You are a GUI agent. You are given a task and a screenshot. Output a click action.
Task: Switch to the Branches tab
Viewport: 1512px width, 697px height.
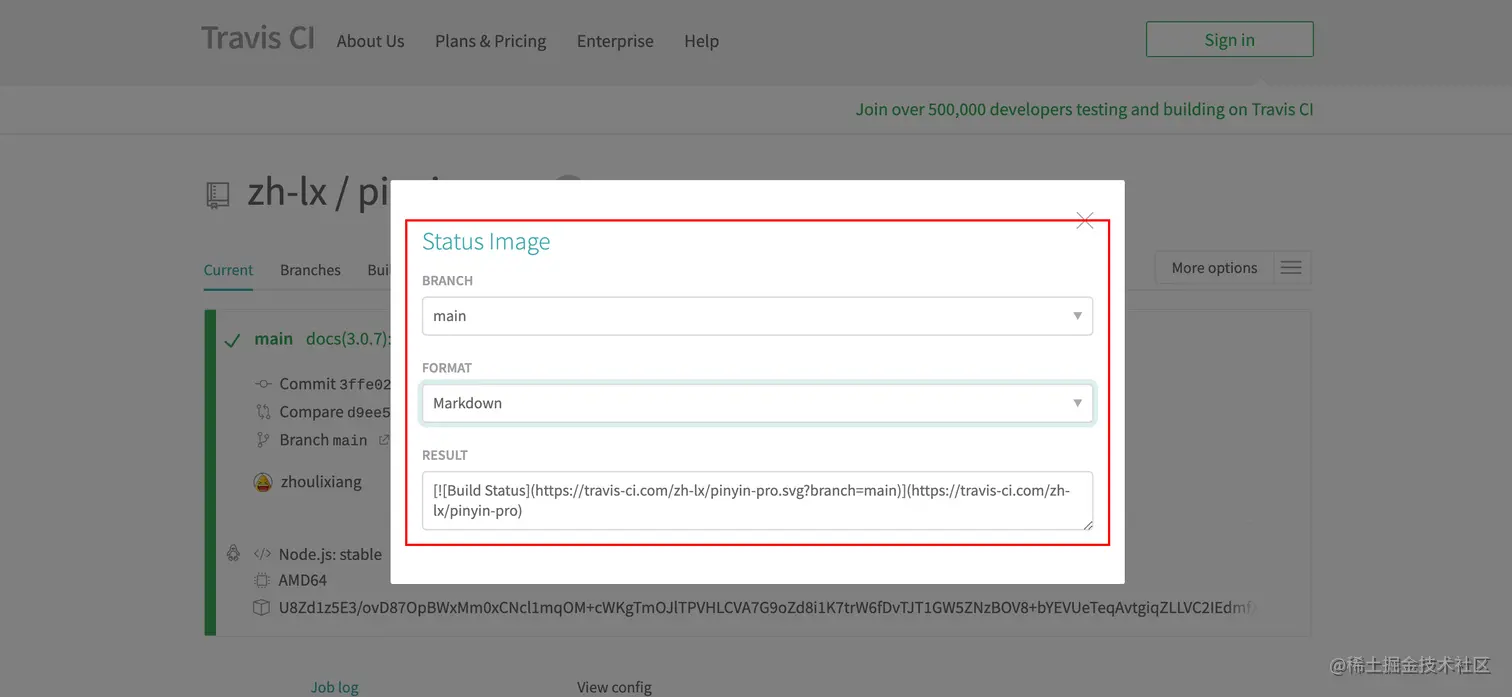[x=310, y=270]
